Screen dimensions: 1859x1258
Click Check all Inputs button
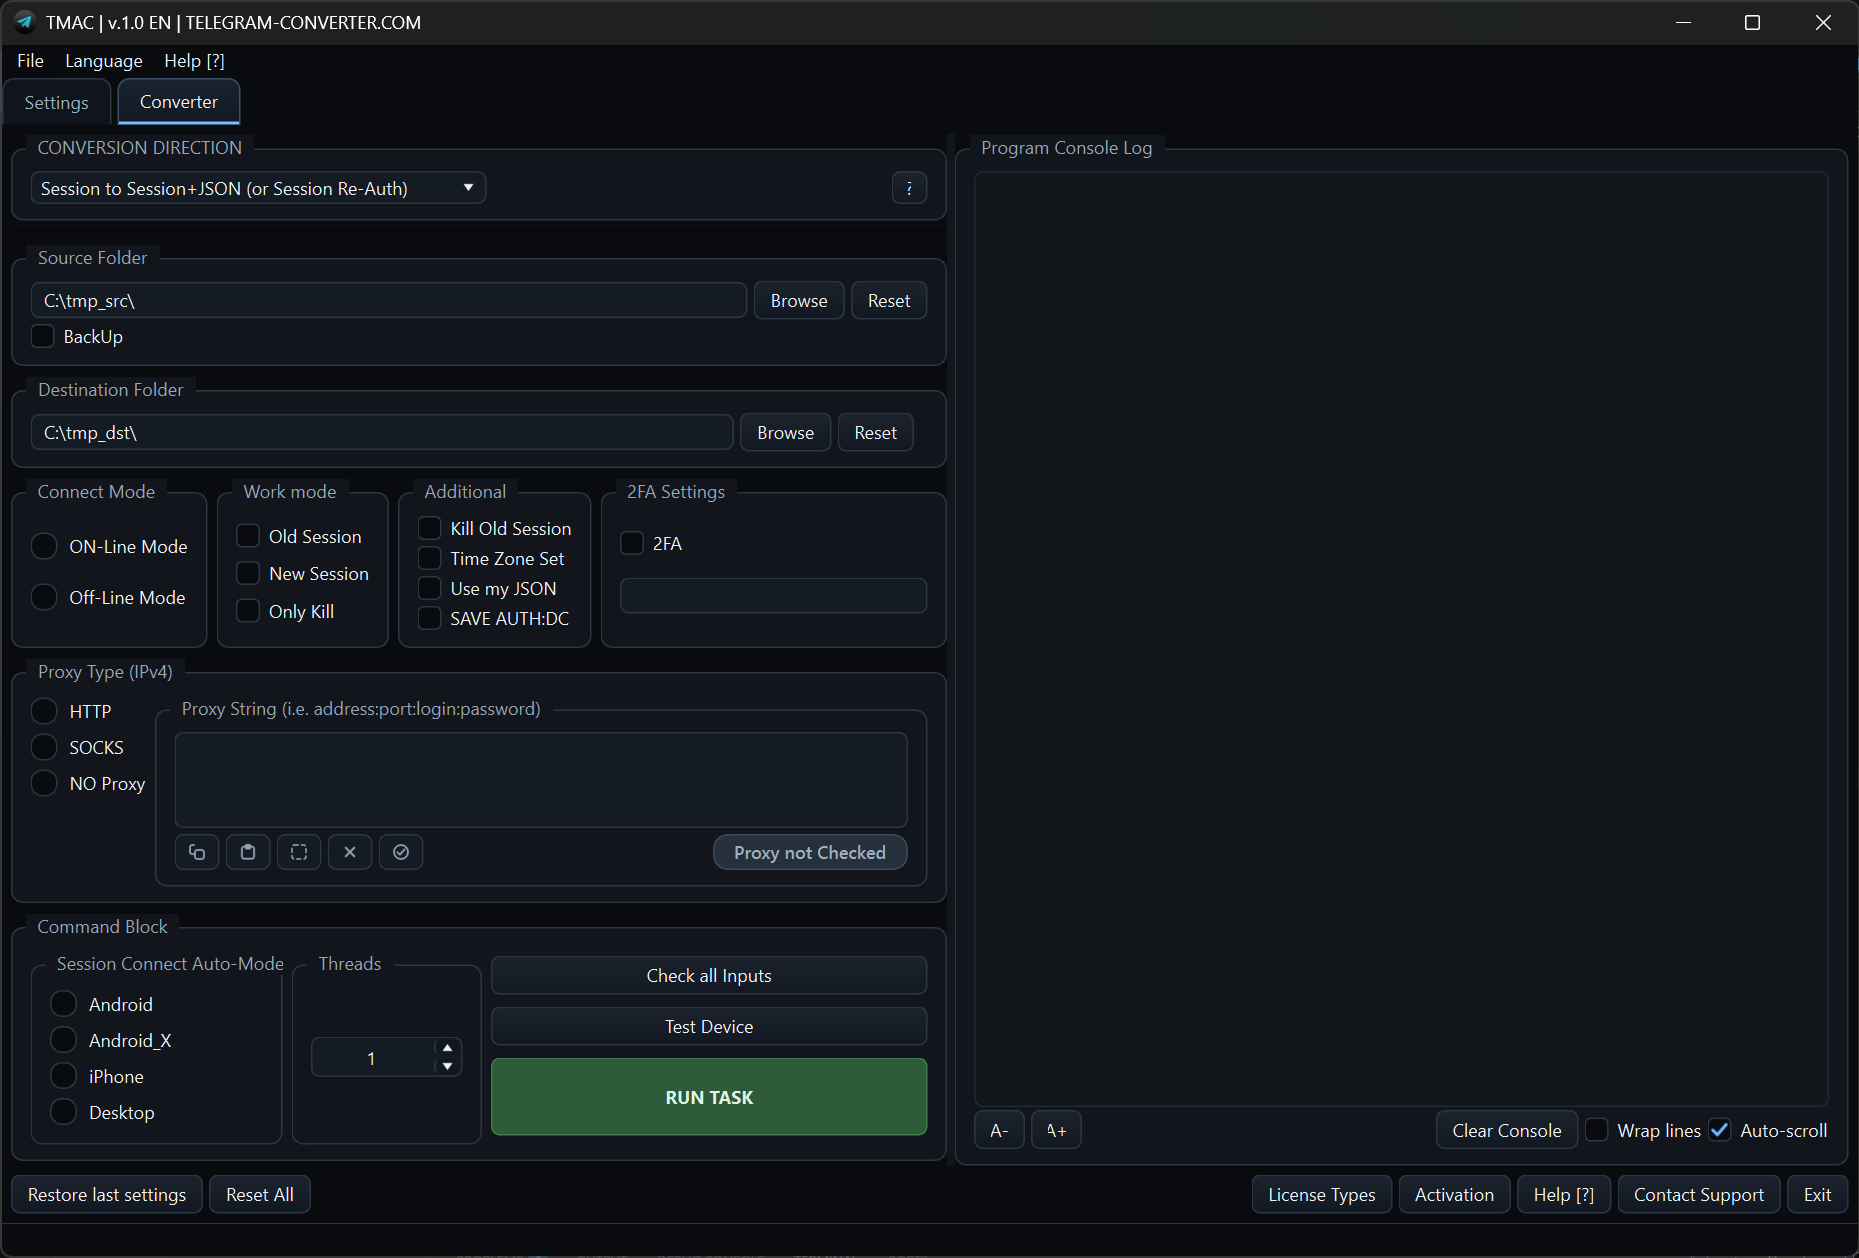click(x=709, y=976)
